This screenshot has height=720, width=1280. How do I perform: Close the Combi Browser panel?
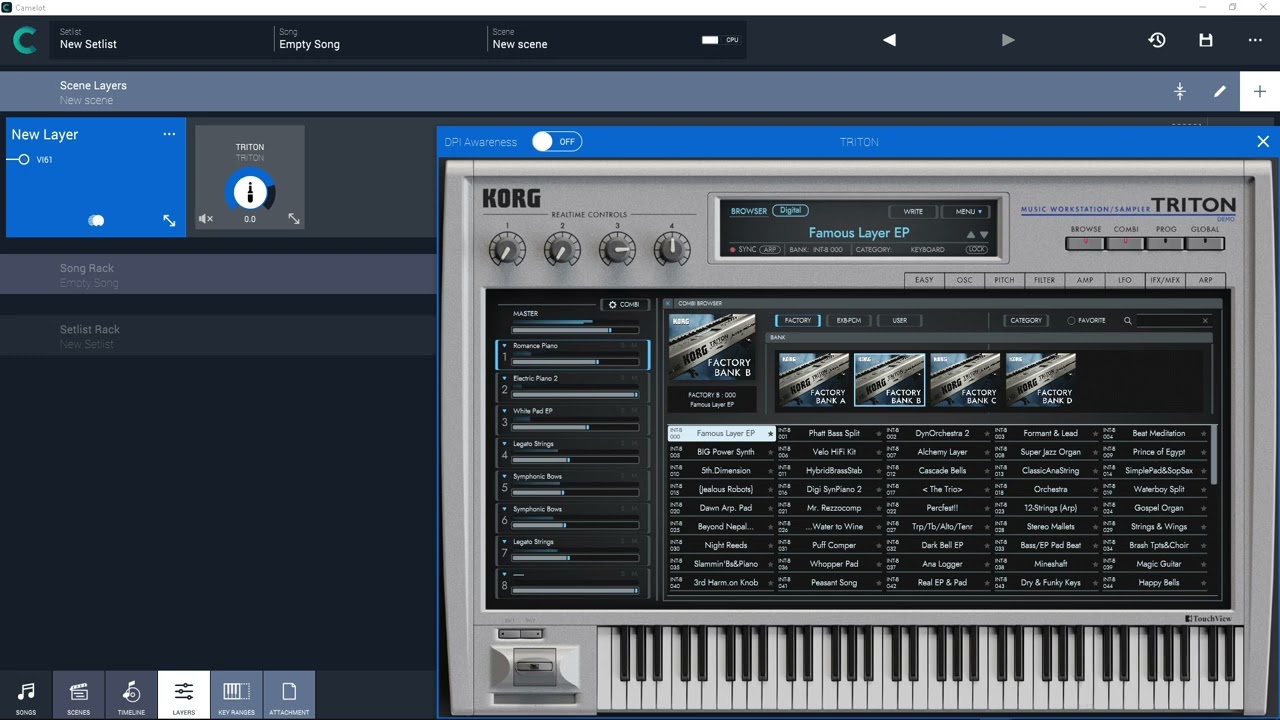(669, 303)
